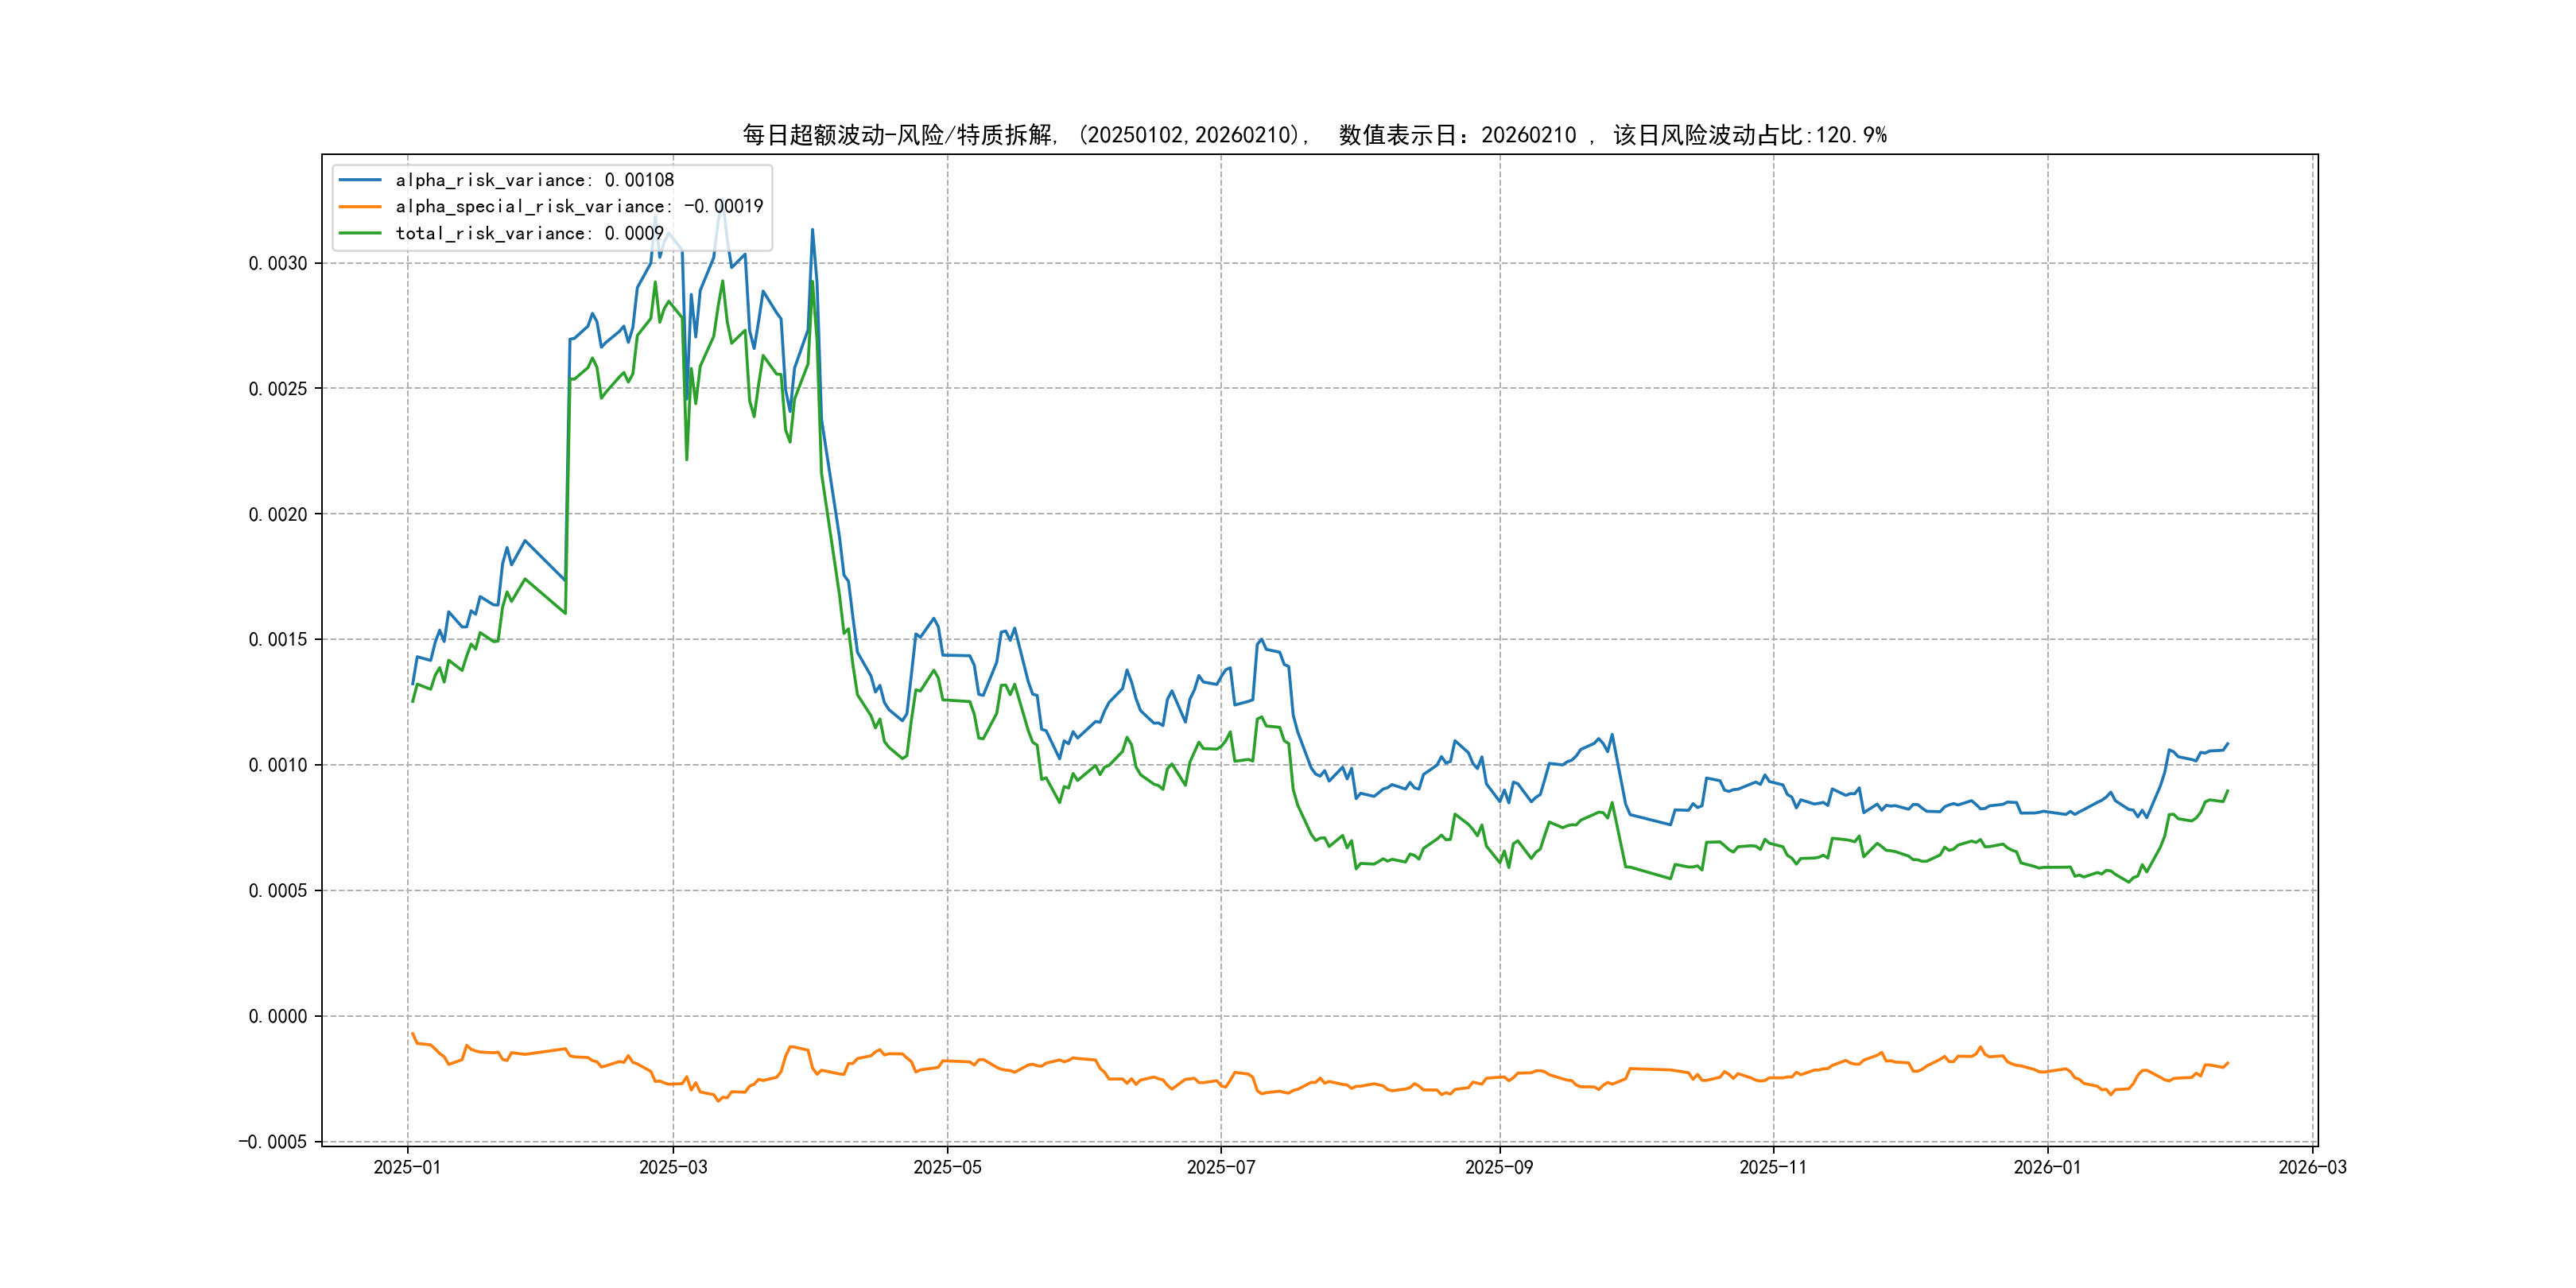Click the 0.0000 y-axis tick label

tap(278, 1016)
